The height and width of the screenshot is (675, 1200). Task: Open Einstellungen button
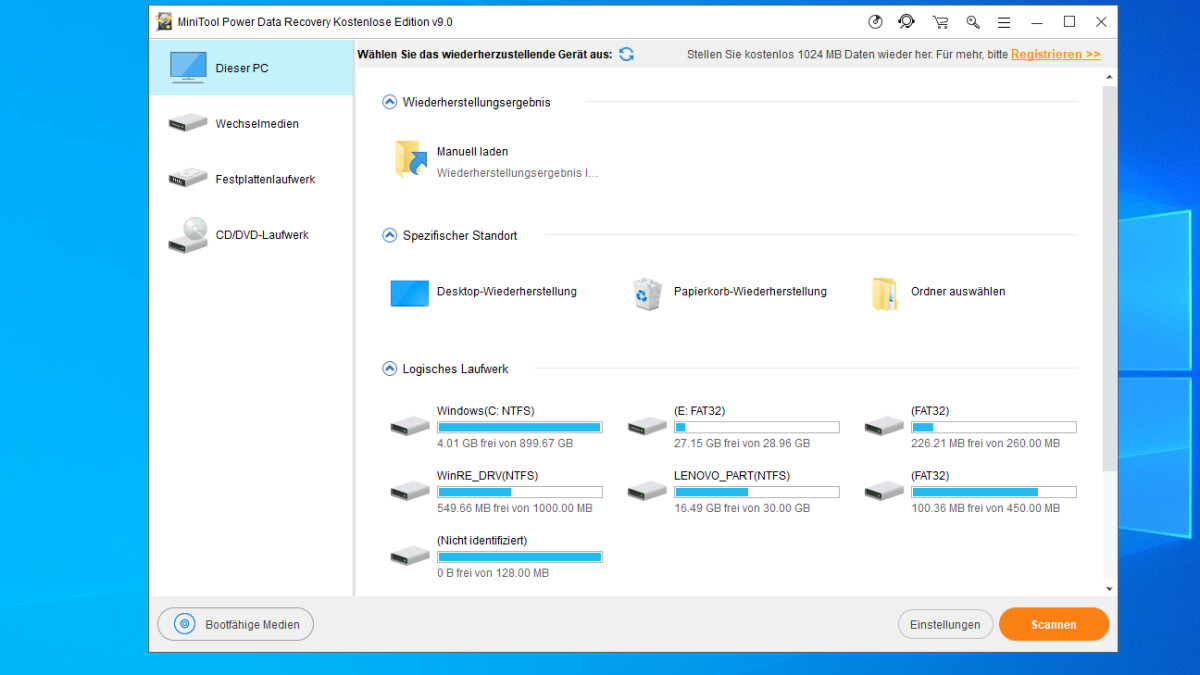pos(945,624)
